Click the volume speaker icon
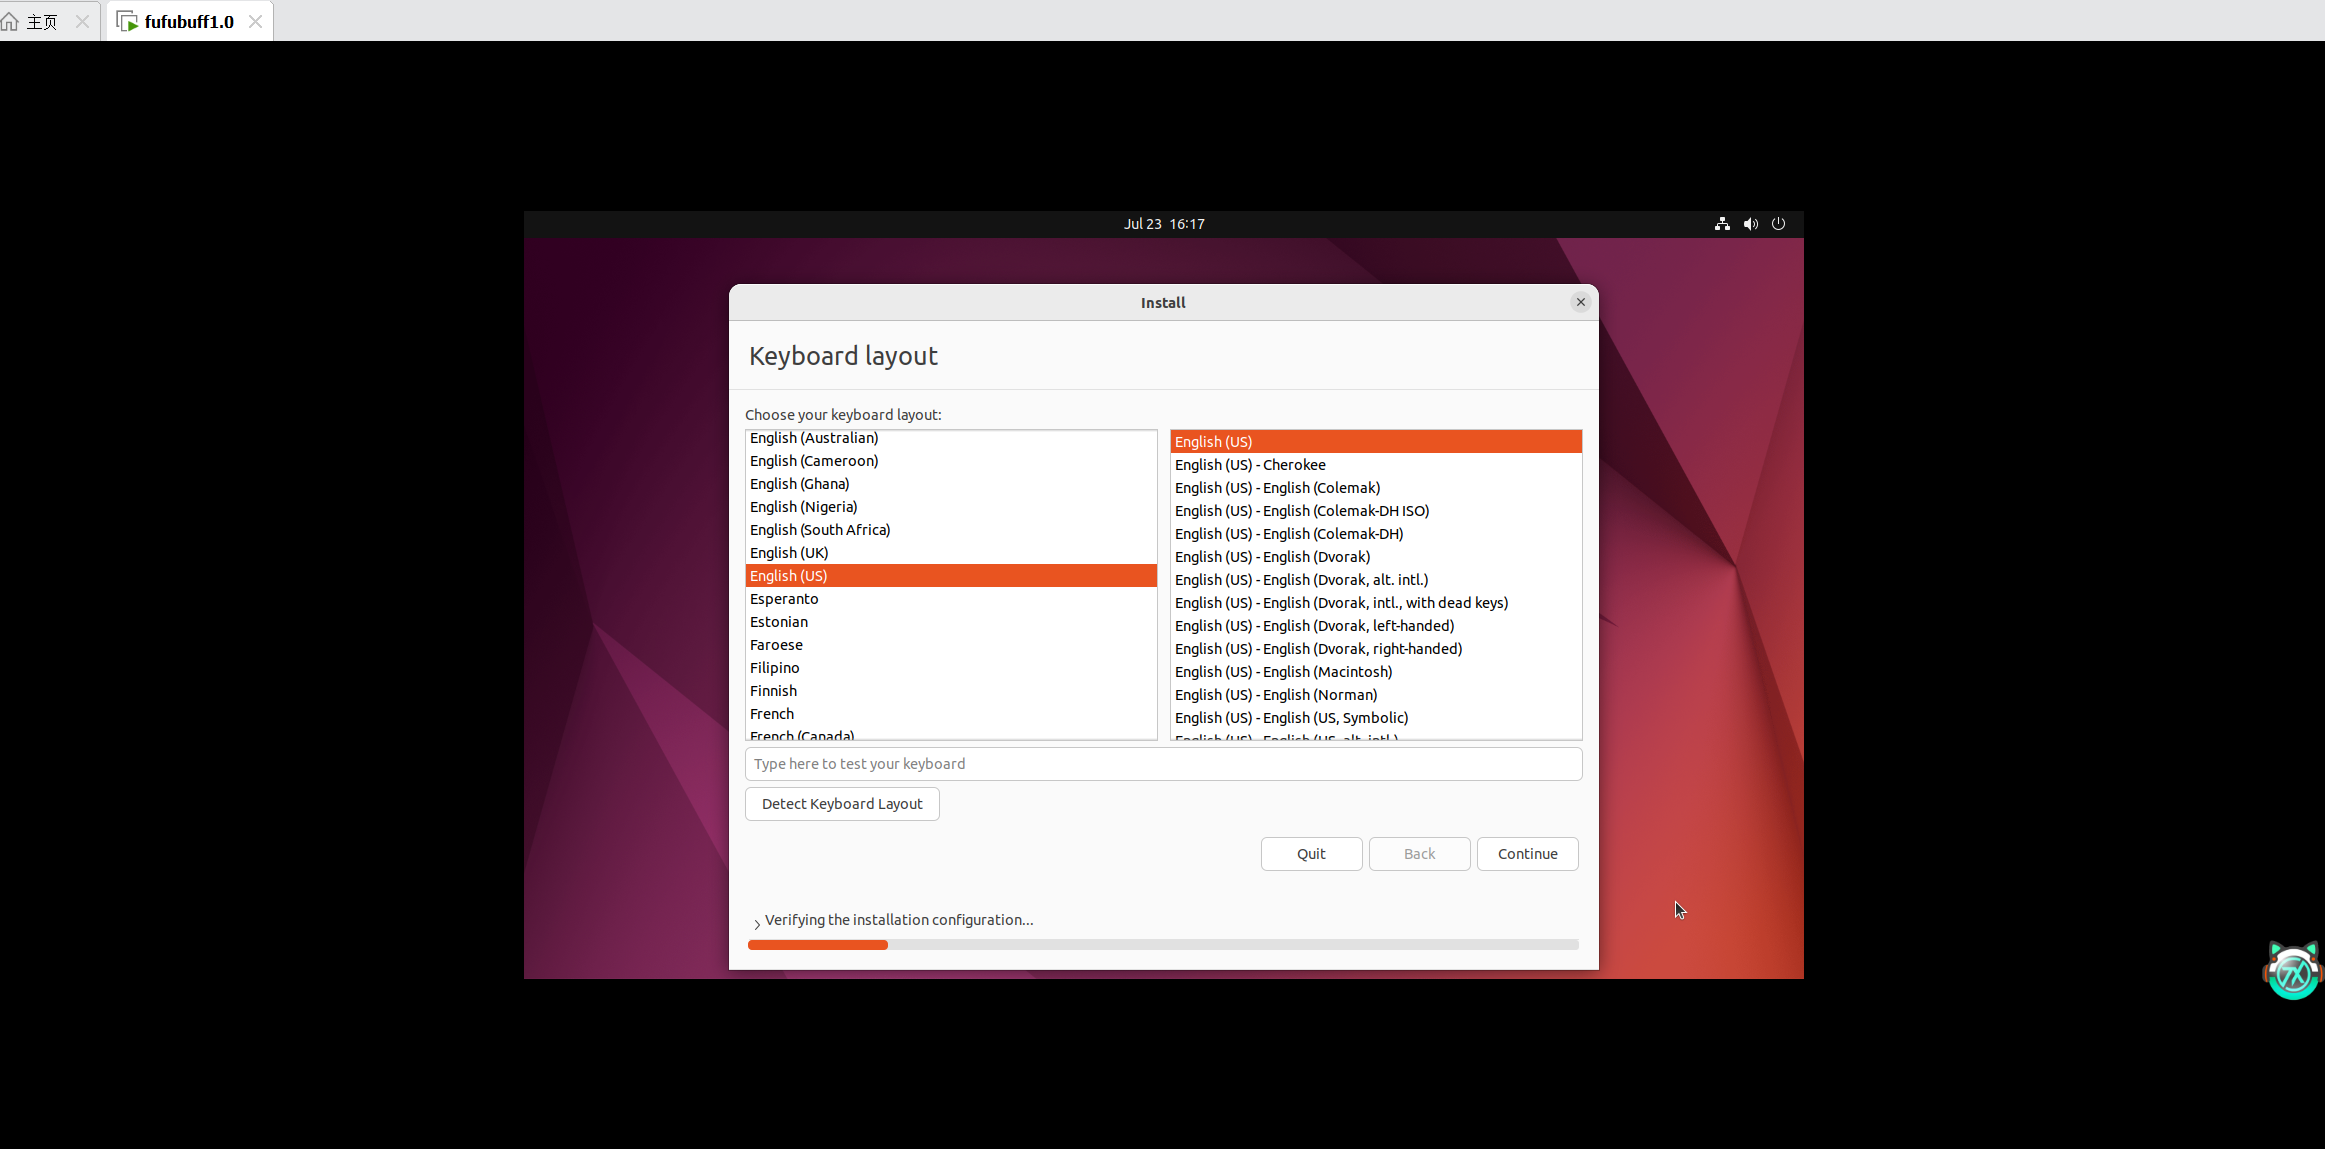 (1750, 224)
